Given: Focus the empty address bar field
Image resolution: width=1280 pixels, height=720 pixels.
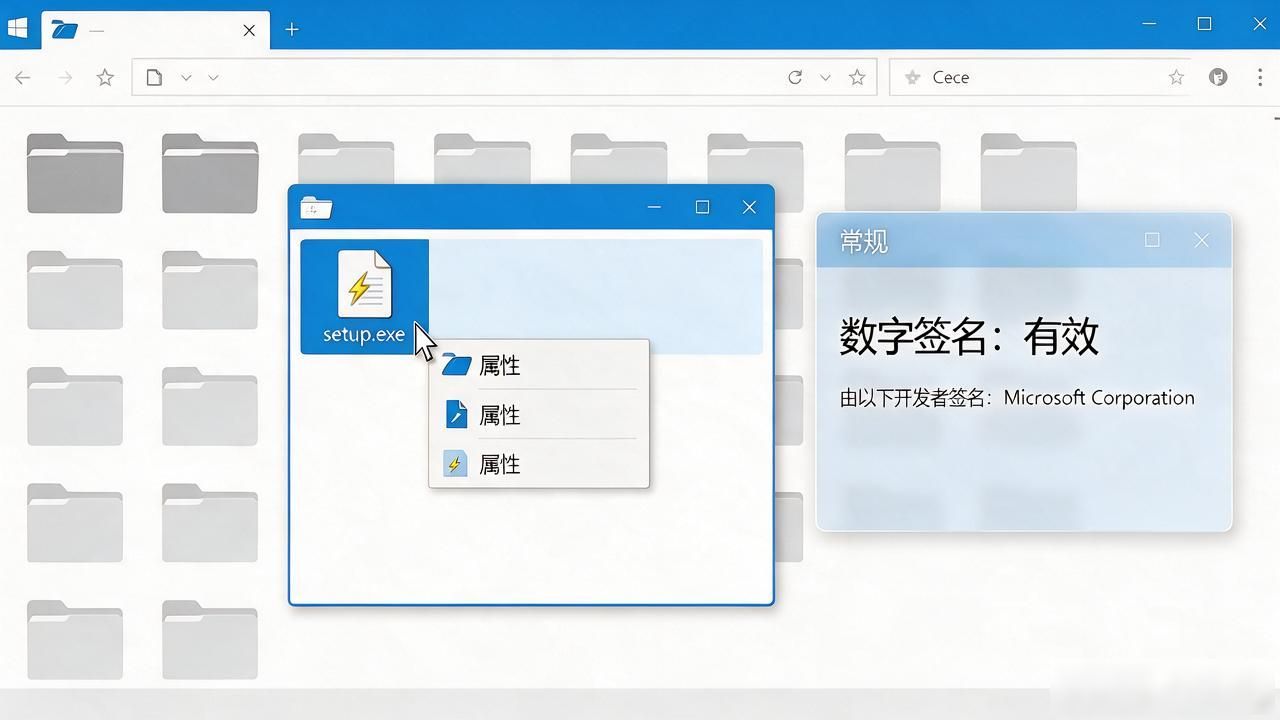Looking at the screenshot, I should [x=504, y=77].
